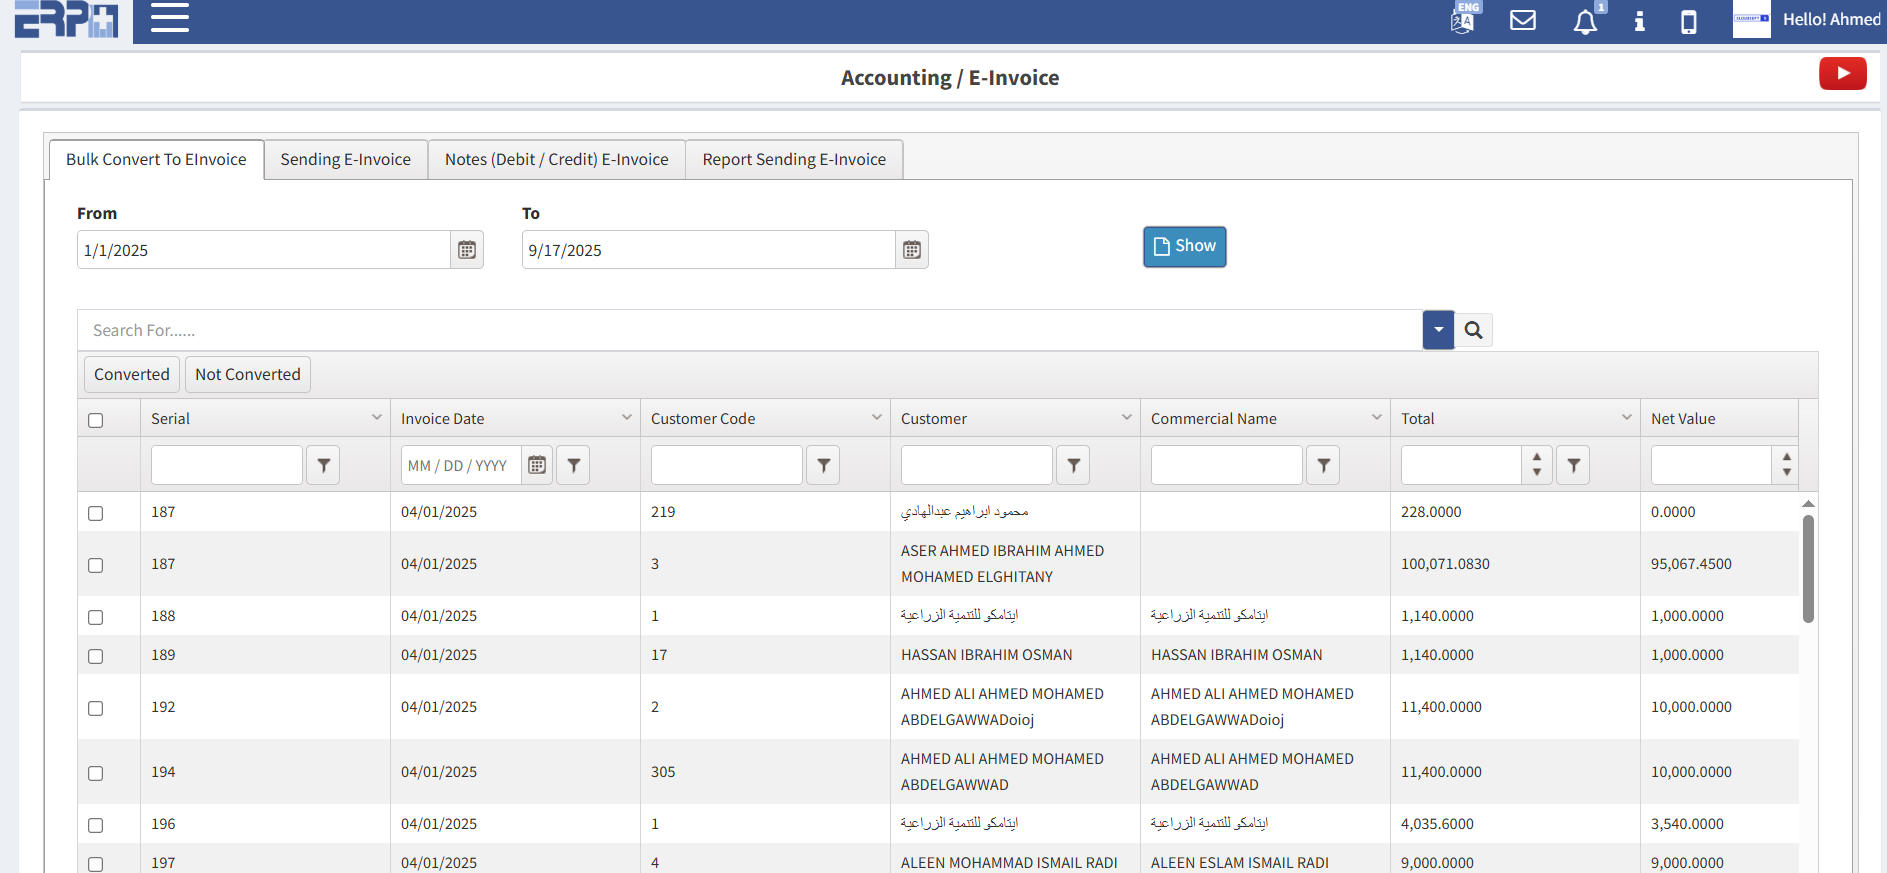Image resolution: width=1887 pixels, height=873 pixels.
Task: Click the info icon in header
Action: (x=1639, y=21)
